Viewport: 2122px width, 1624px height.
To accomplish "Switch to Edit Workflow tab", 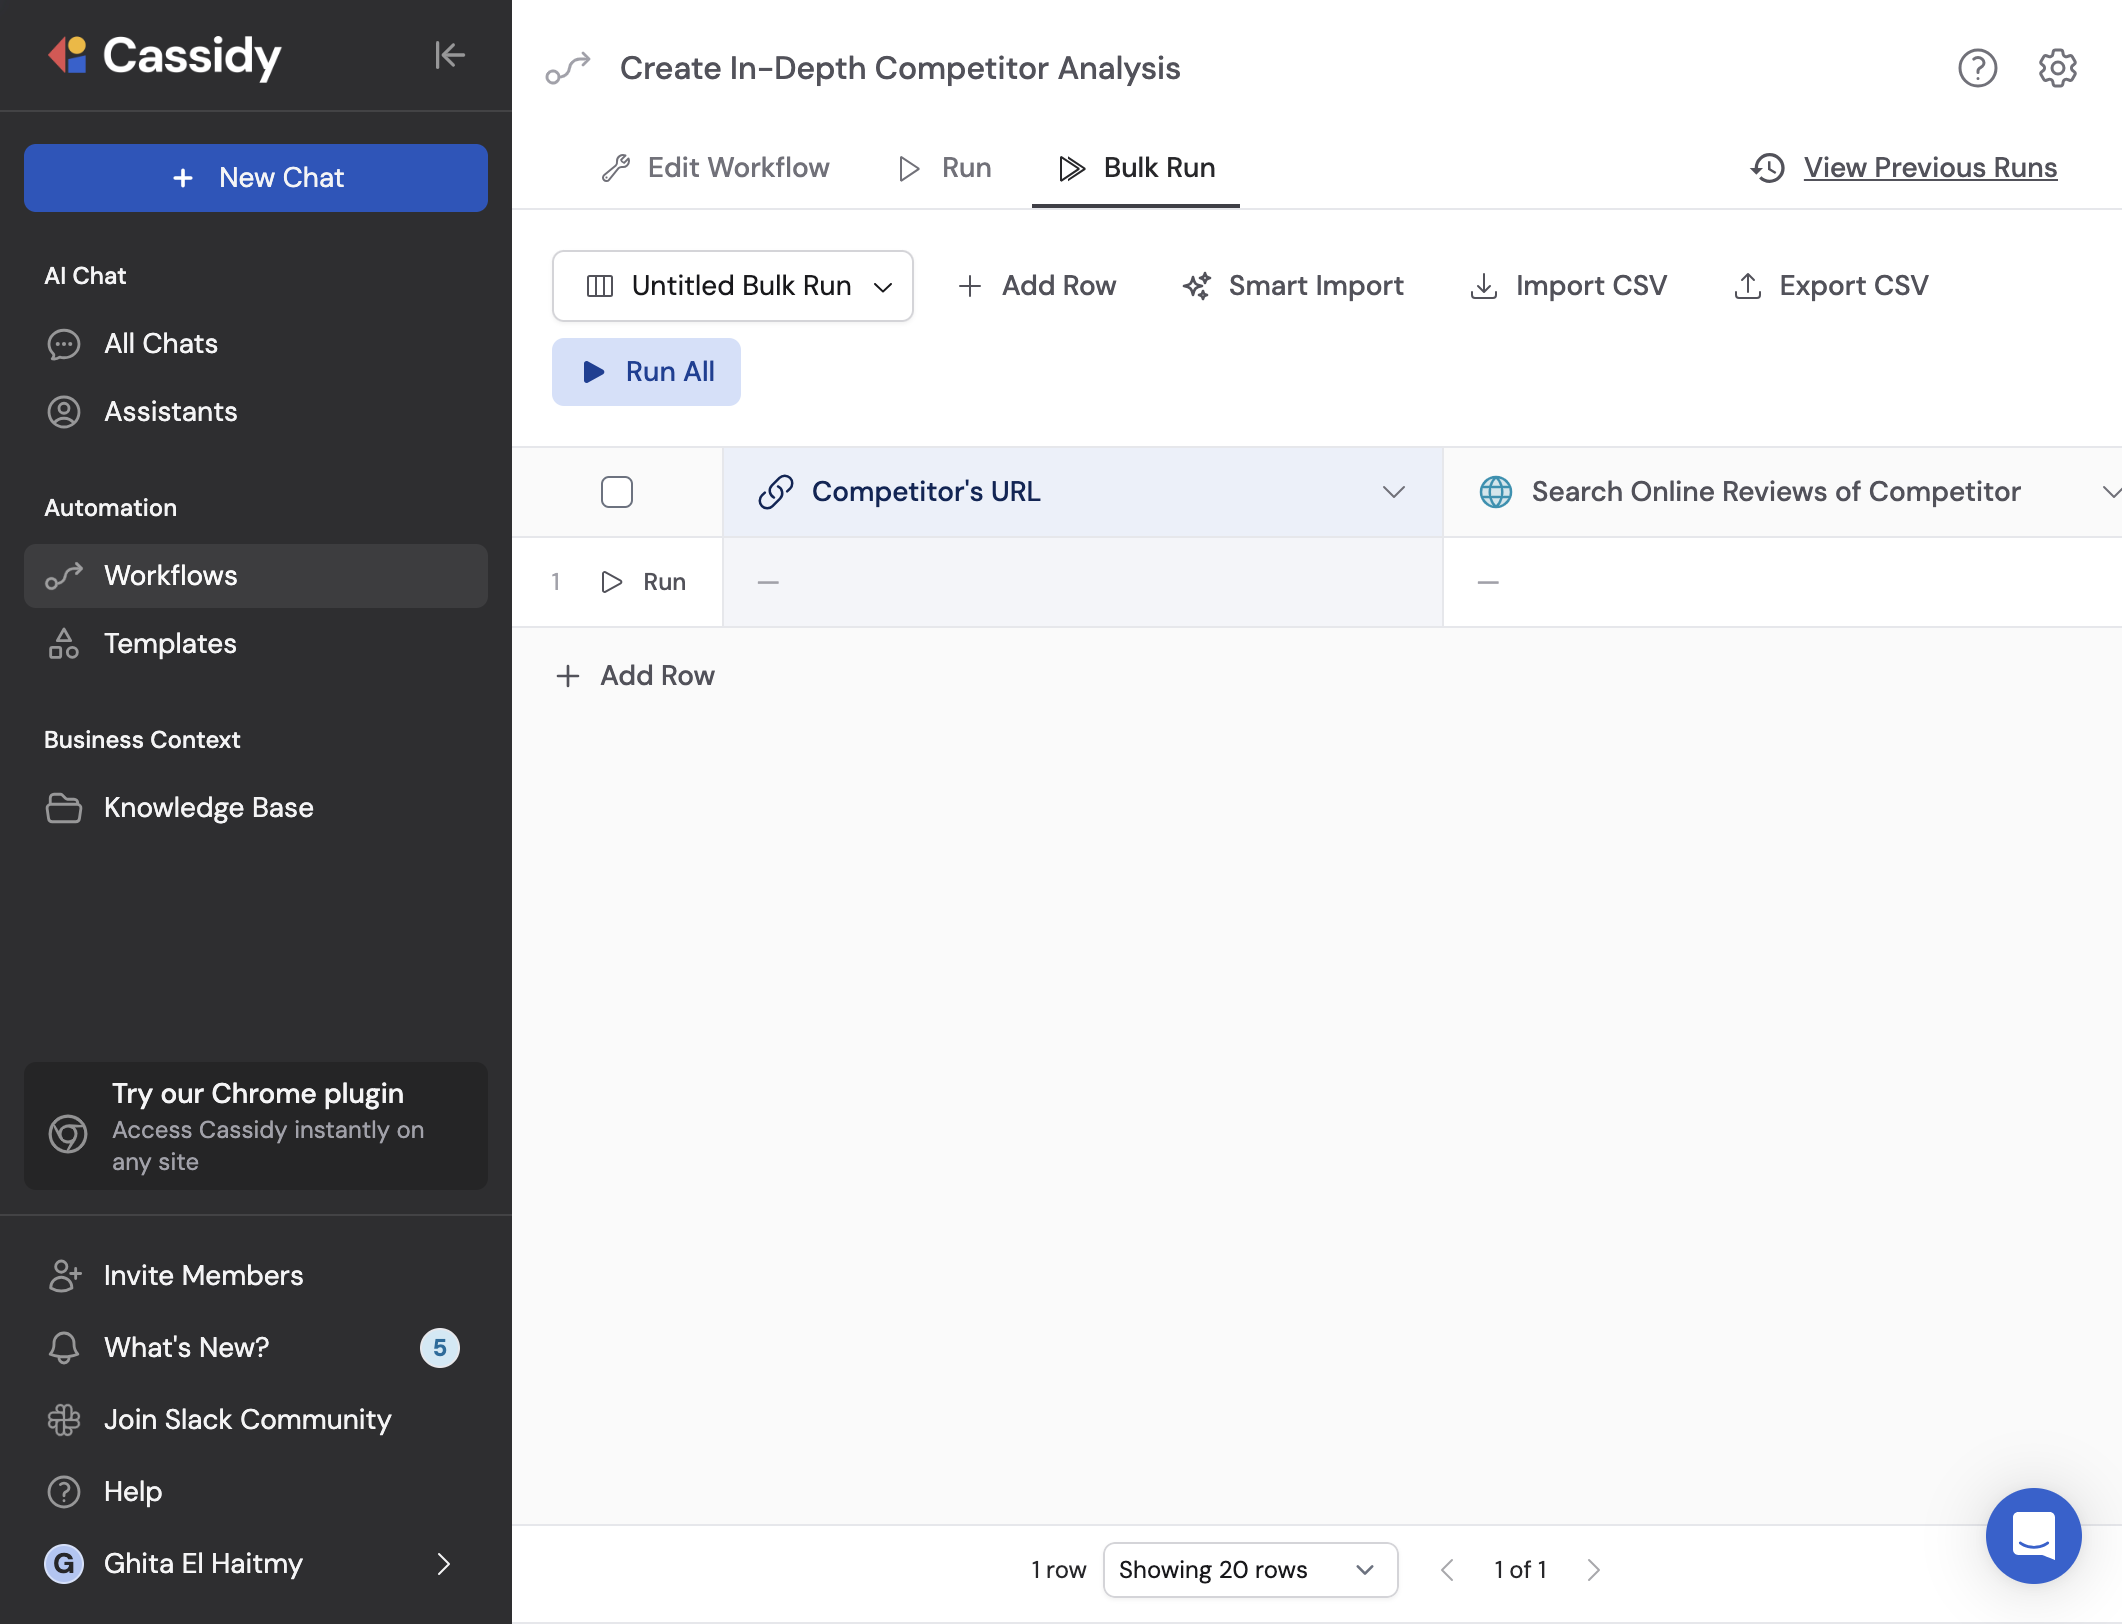I will coord(716,168).
